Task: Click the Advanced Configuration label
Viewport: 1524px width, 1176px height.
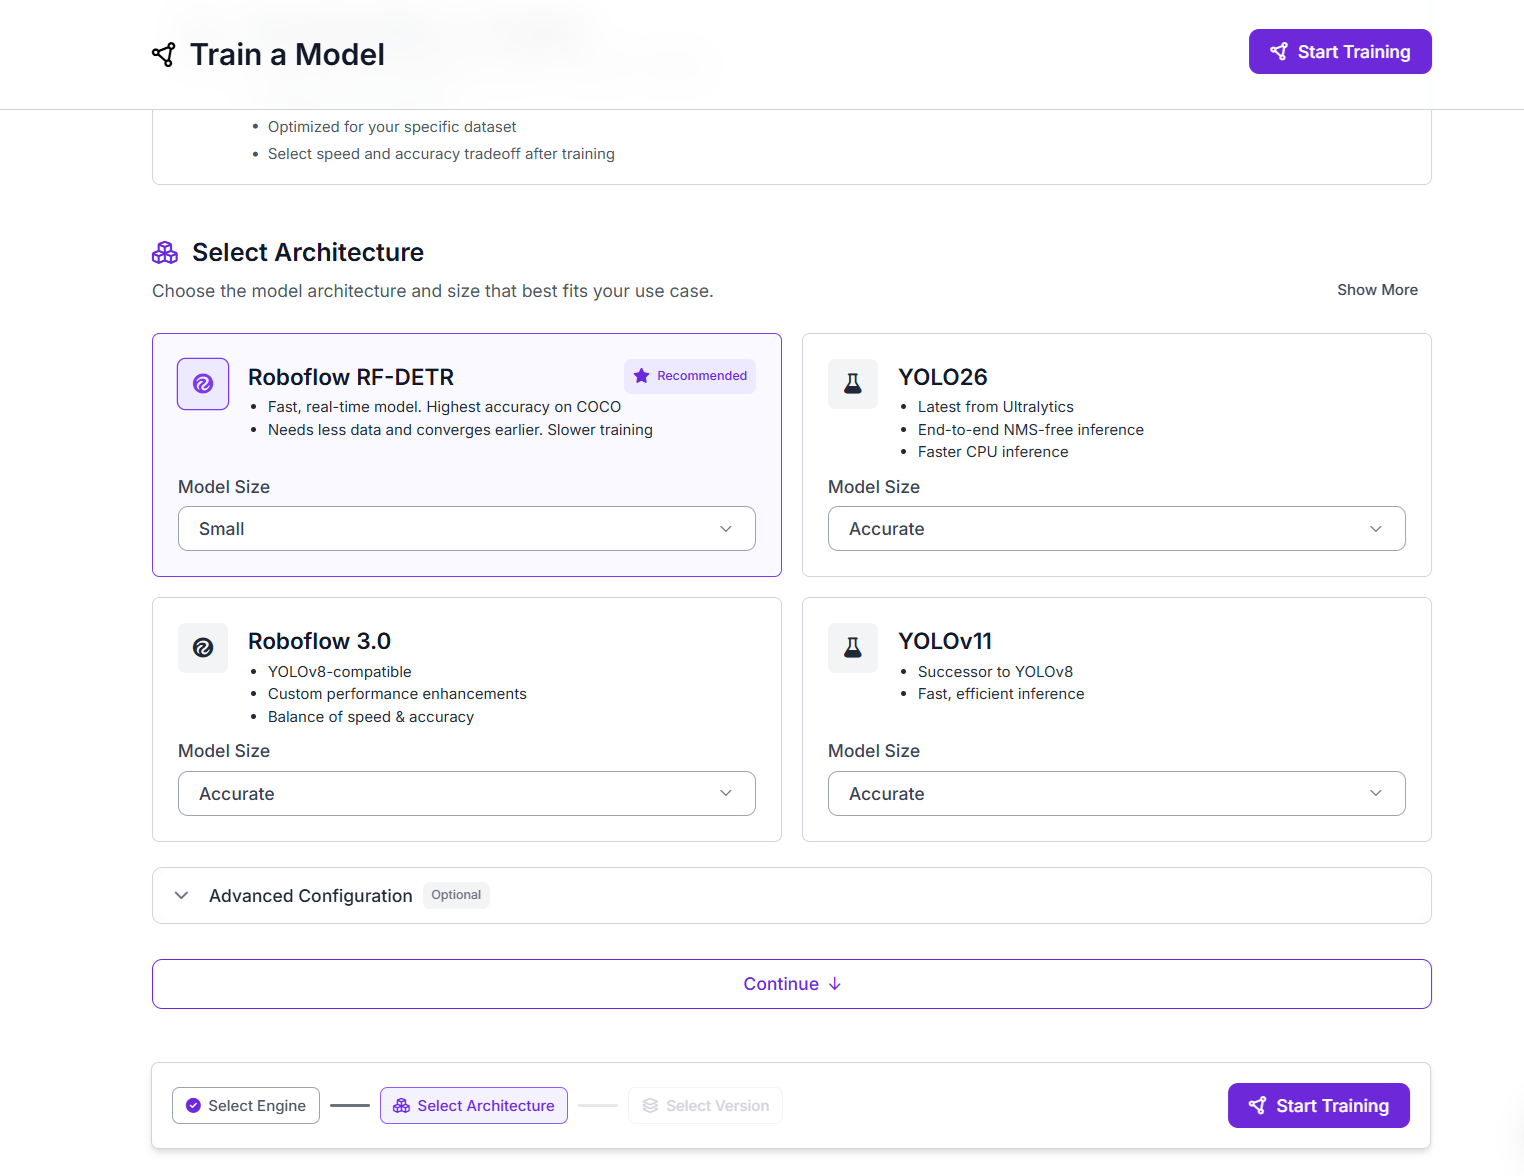Action: point(311,896)
